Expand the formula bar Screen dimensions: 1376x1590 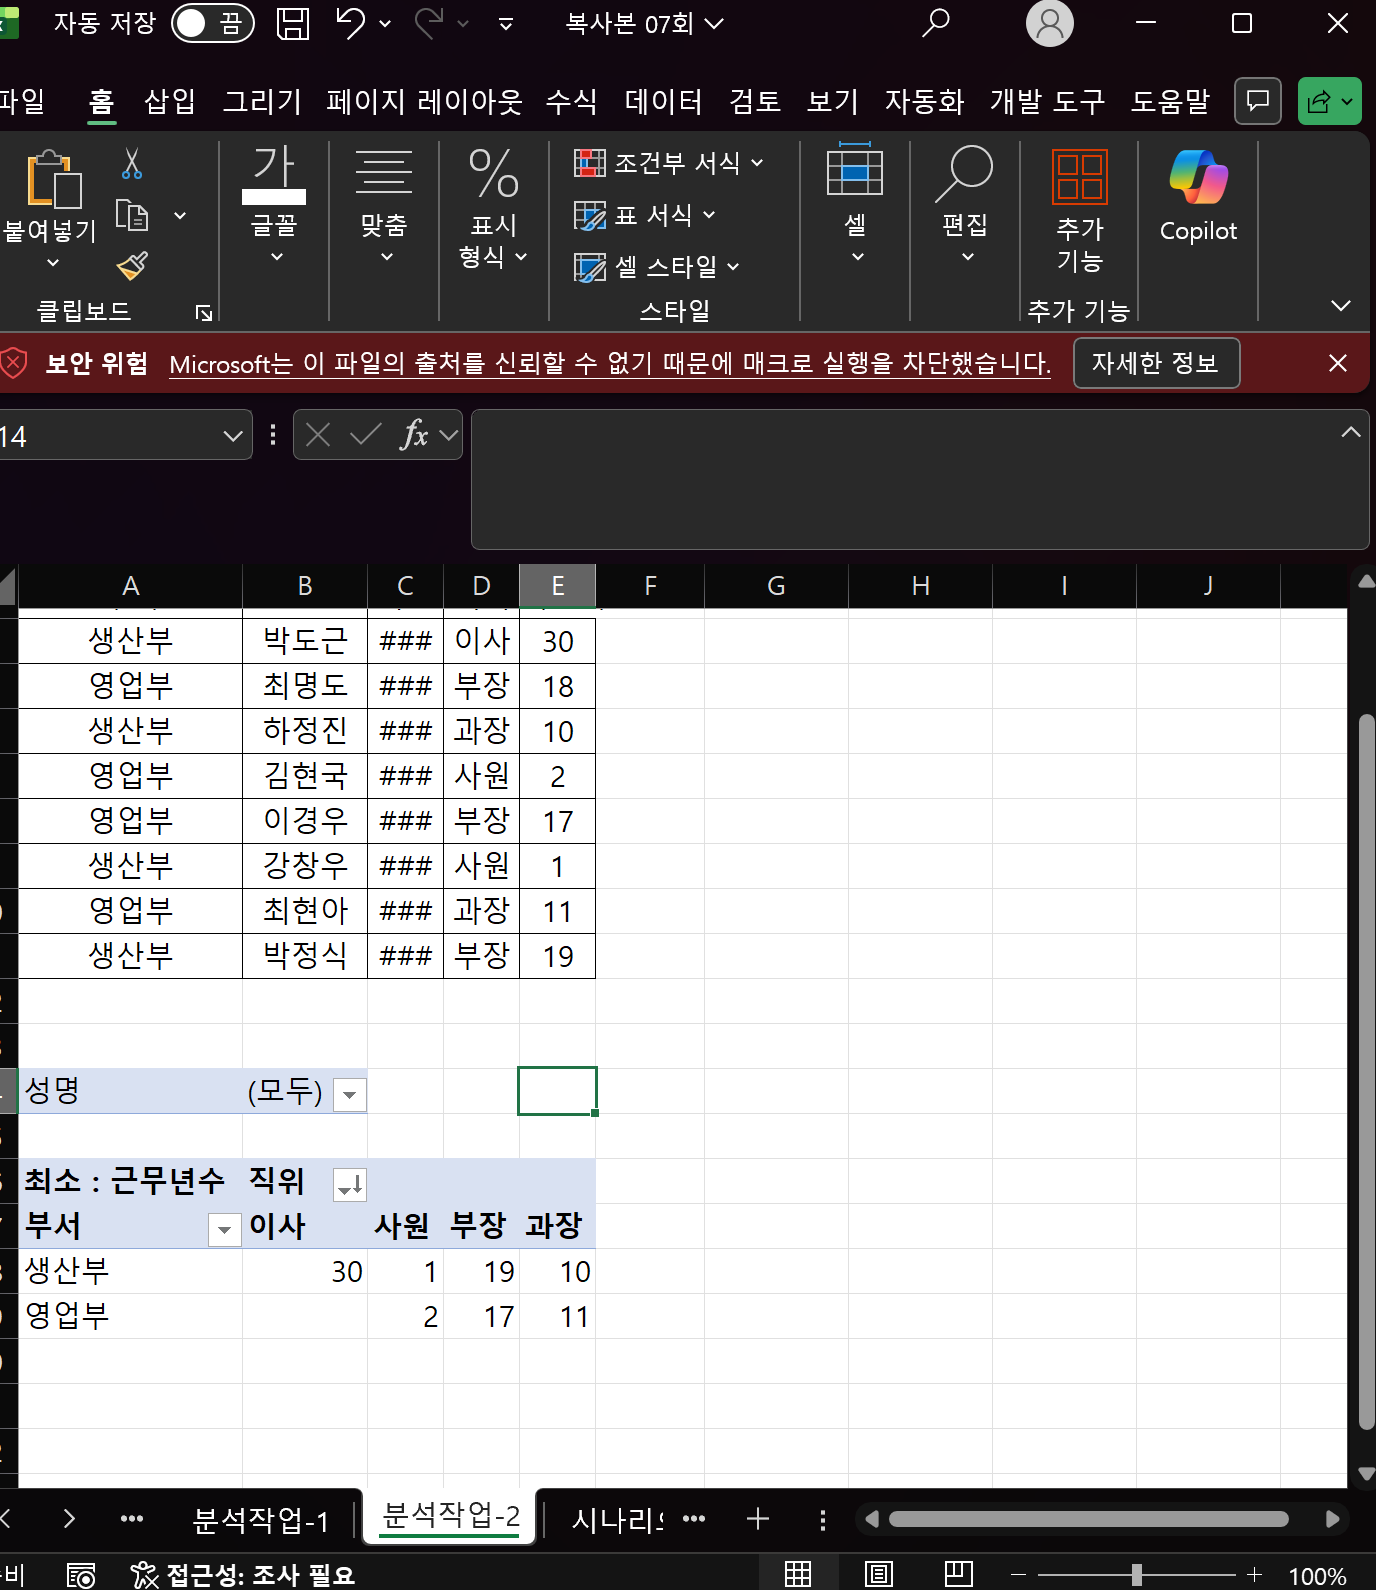tap(1350, 432)
